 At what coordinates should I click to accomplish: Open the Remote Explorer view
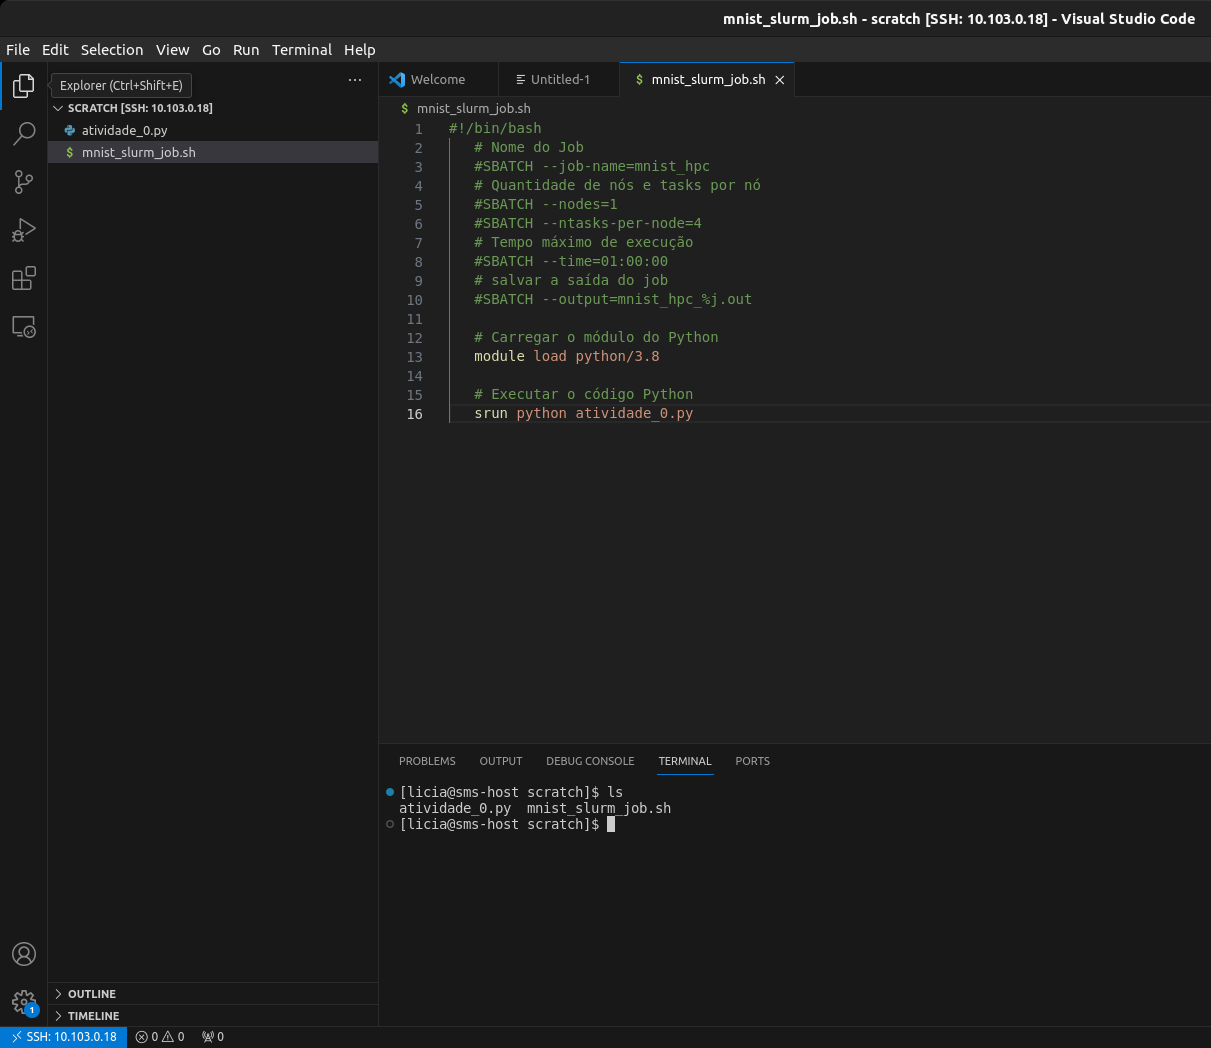click(x=24, y=327)
